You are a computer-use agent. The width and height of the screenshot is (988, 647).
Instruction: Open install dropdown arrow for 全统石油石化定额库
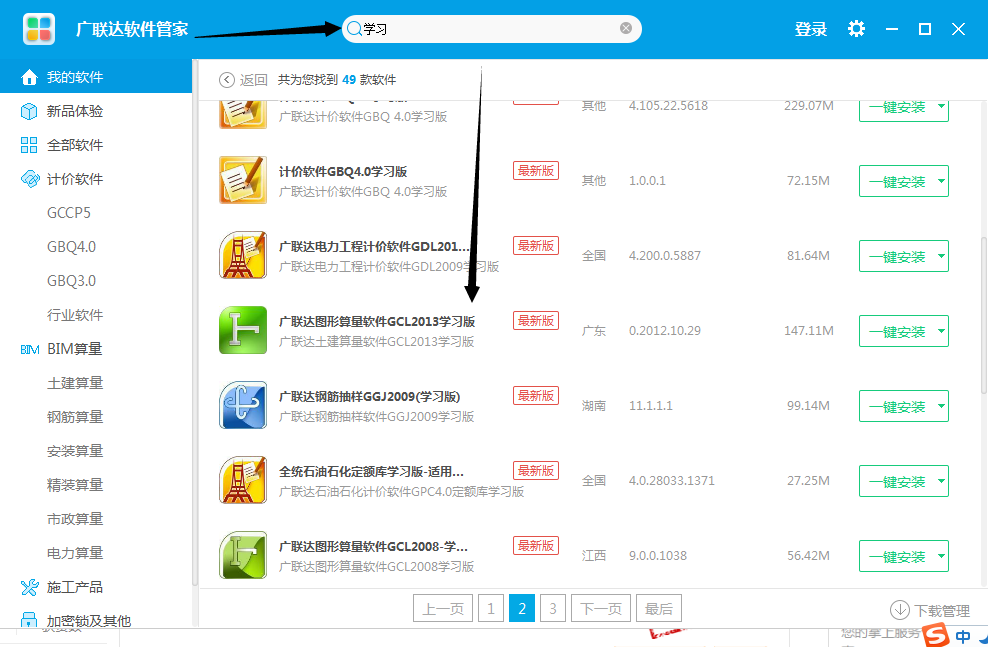point(941,481)
